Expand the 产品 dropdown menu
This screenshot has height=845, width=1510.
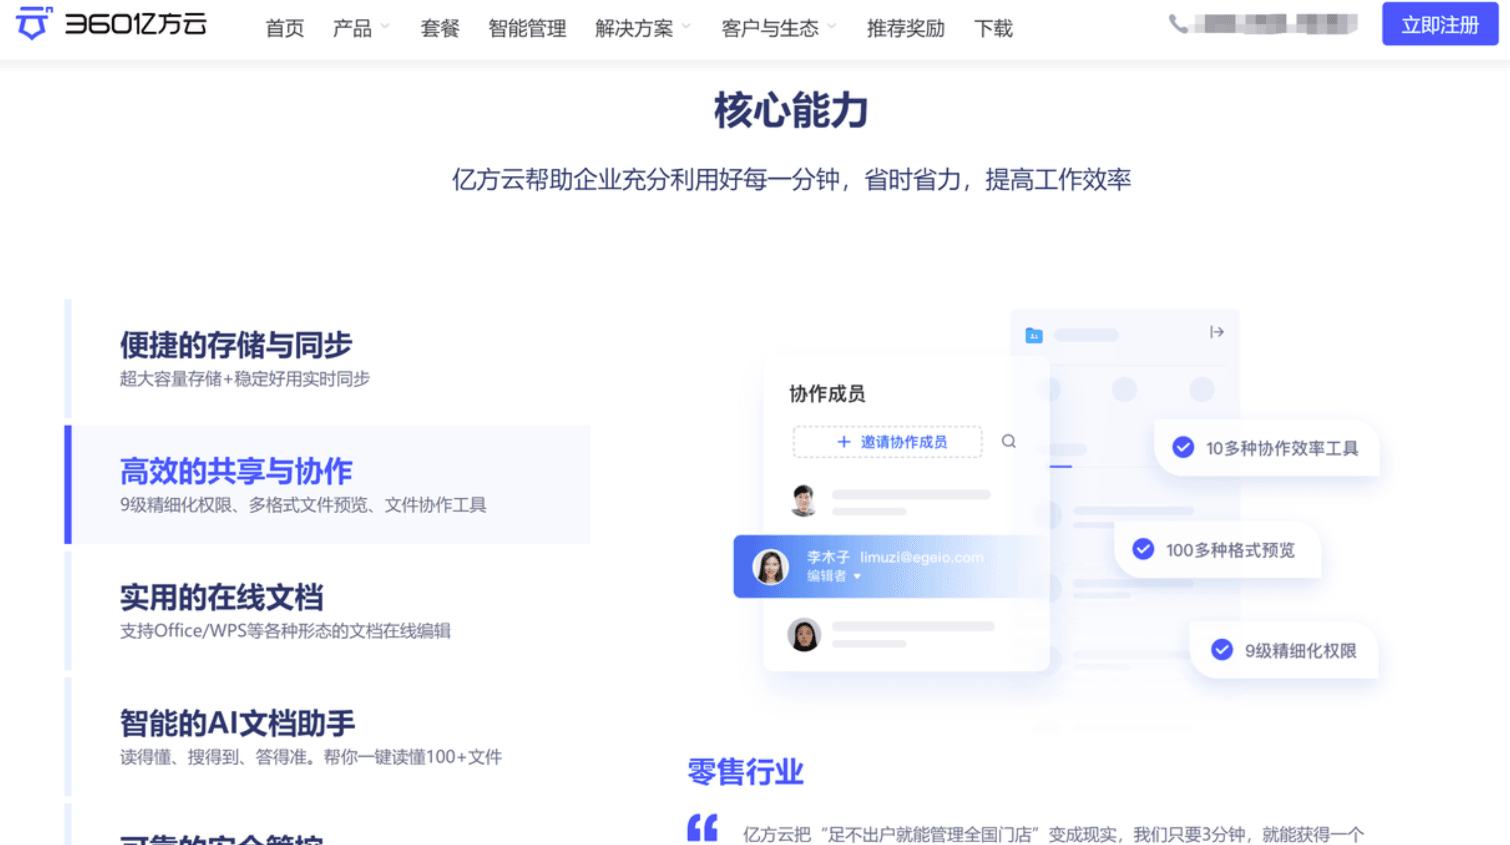(x=361, y=28)
